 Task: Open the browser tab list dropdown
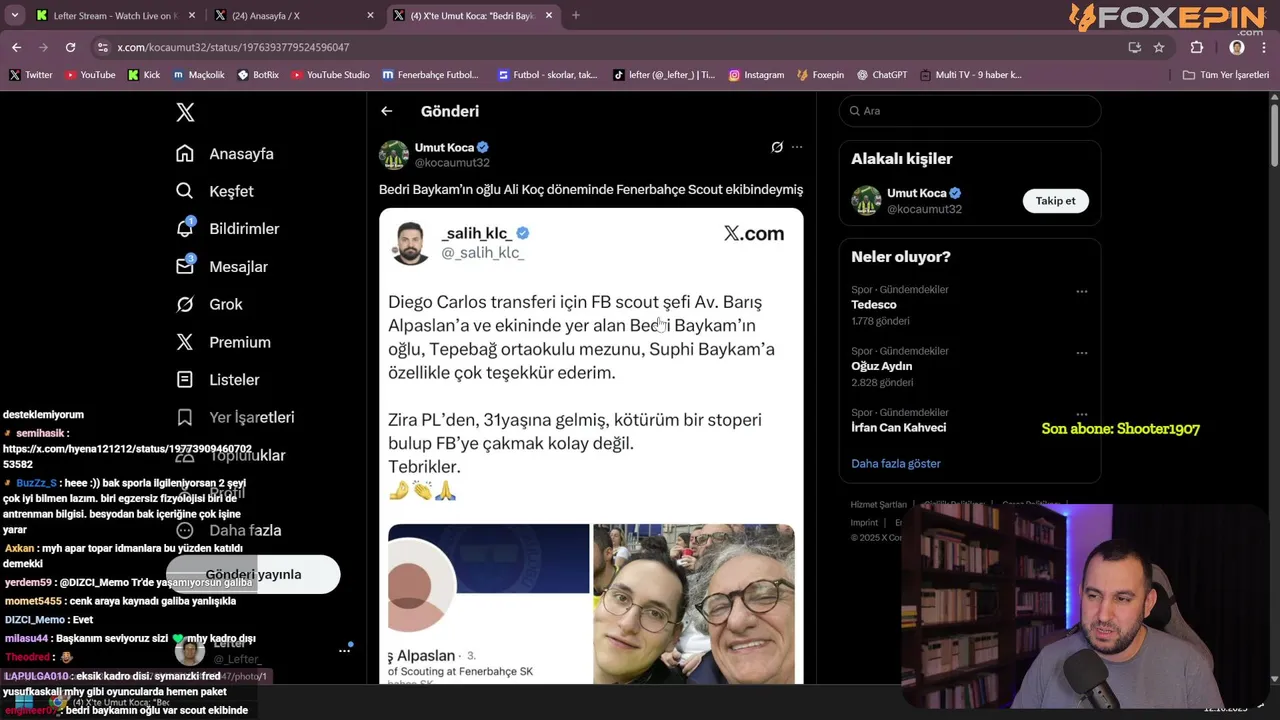14,15
